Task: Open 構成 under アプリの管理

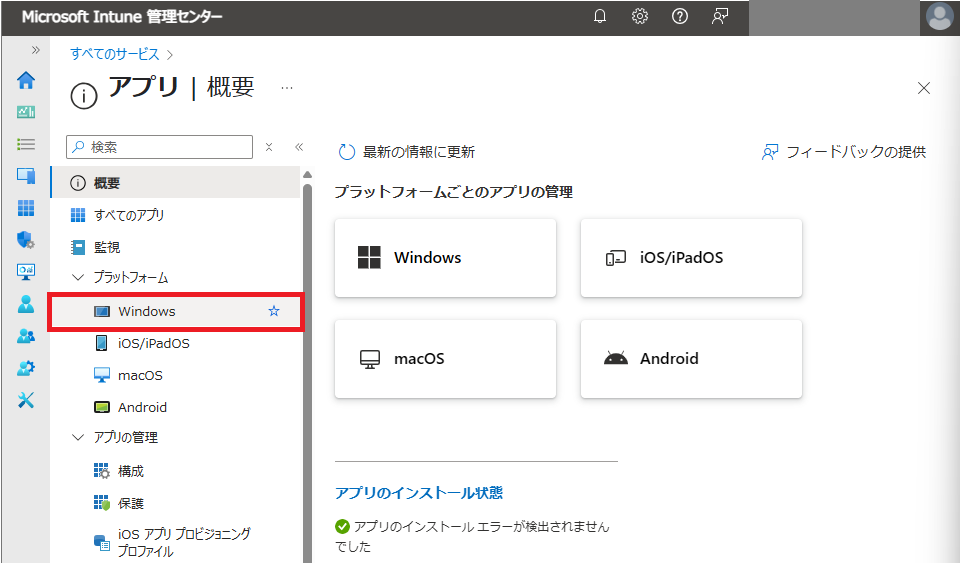Action: (x=175, y=471)
